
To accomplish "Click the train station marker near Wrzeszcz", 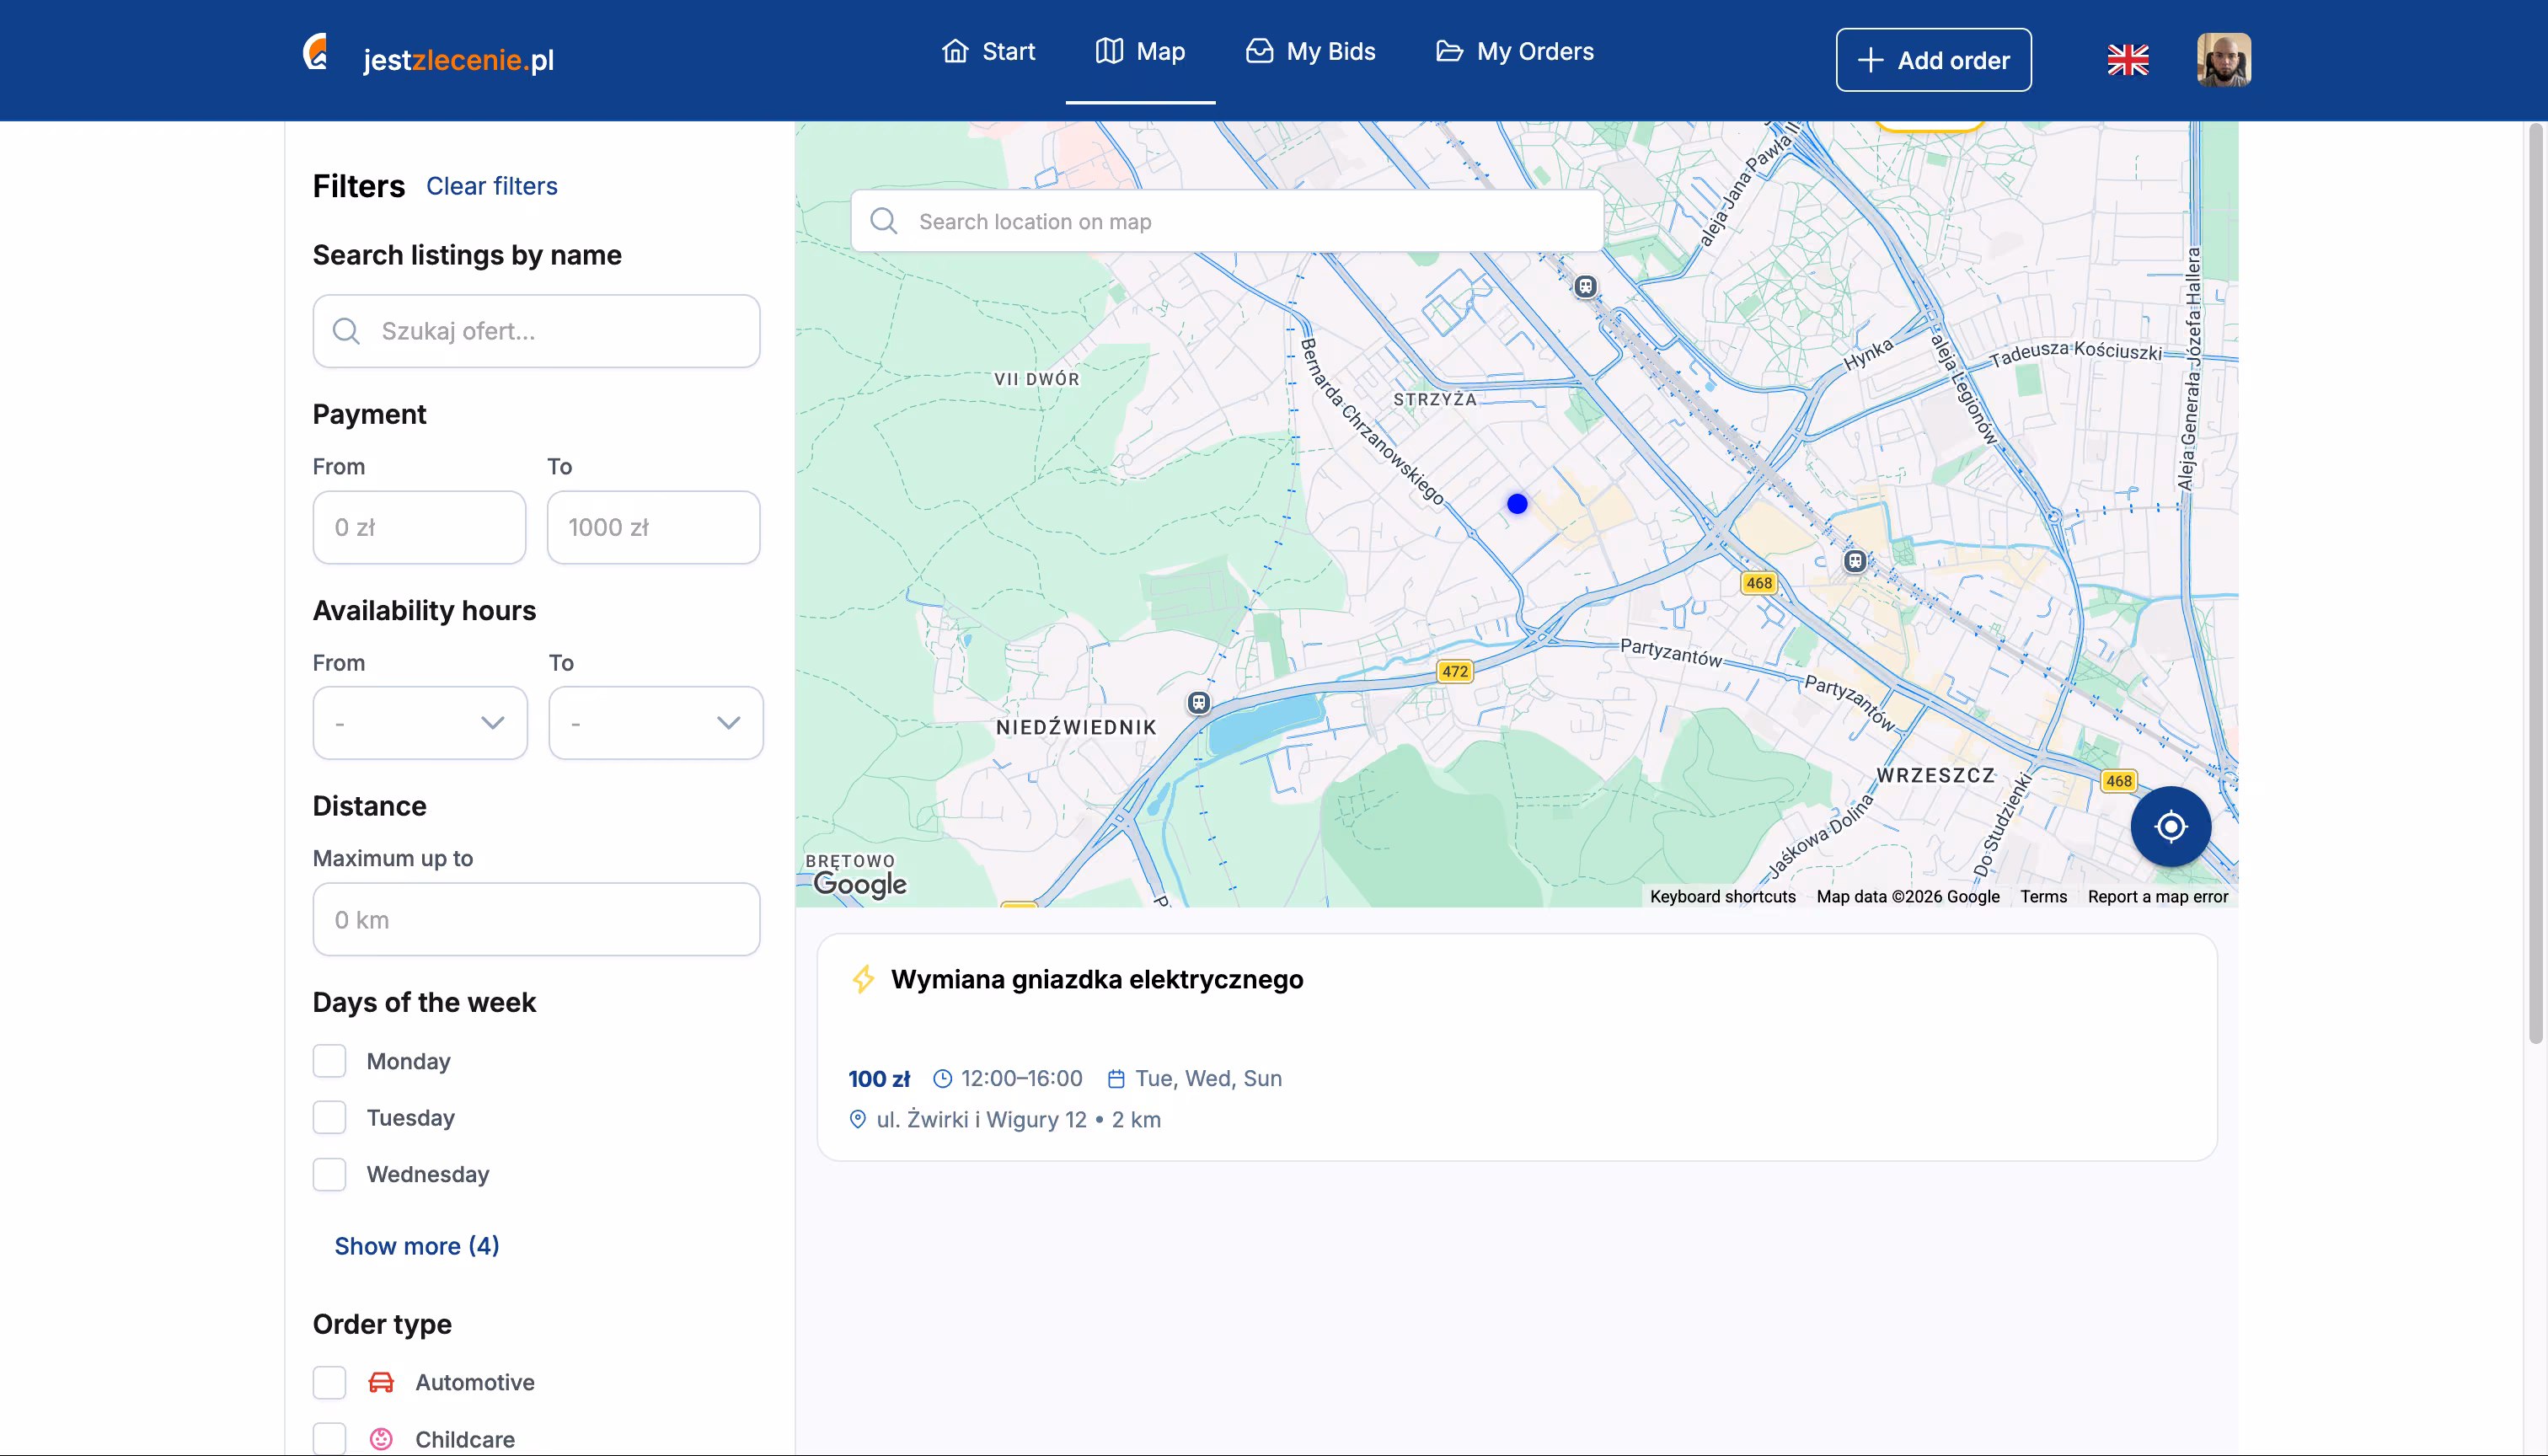I will 1855,561.
